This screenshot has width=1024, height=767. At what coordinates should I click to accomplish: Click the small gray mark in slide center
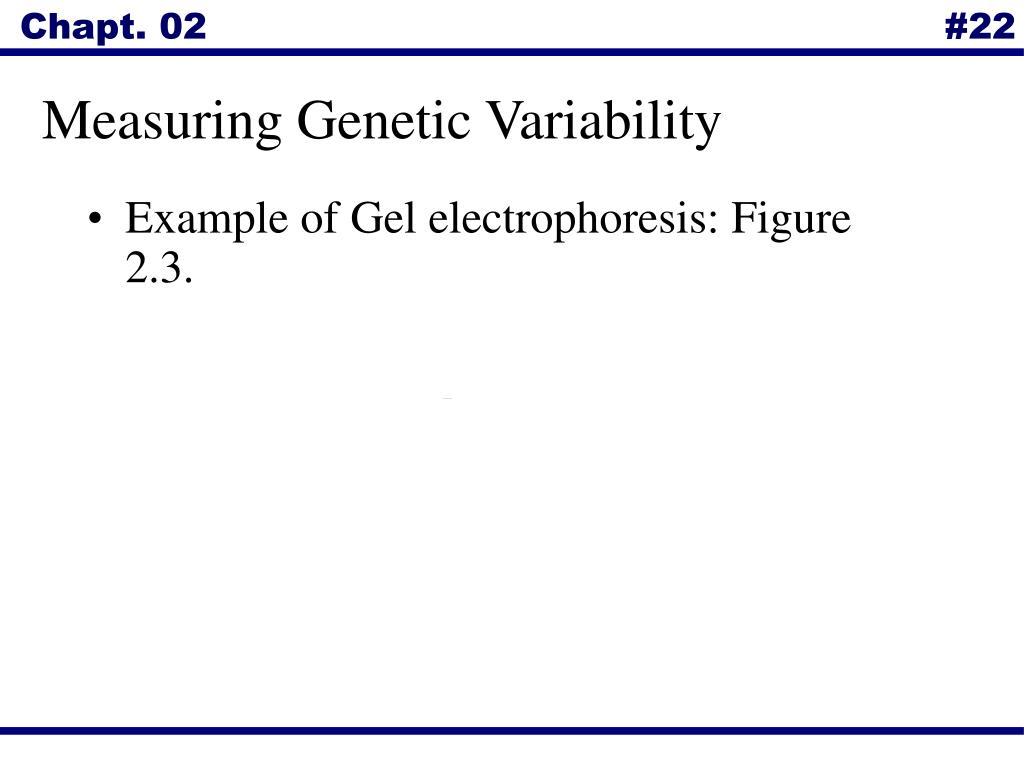(447, 398)
